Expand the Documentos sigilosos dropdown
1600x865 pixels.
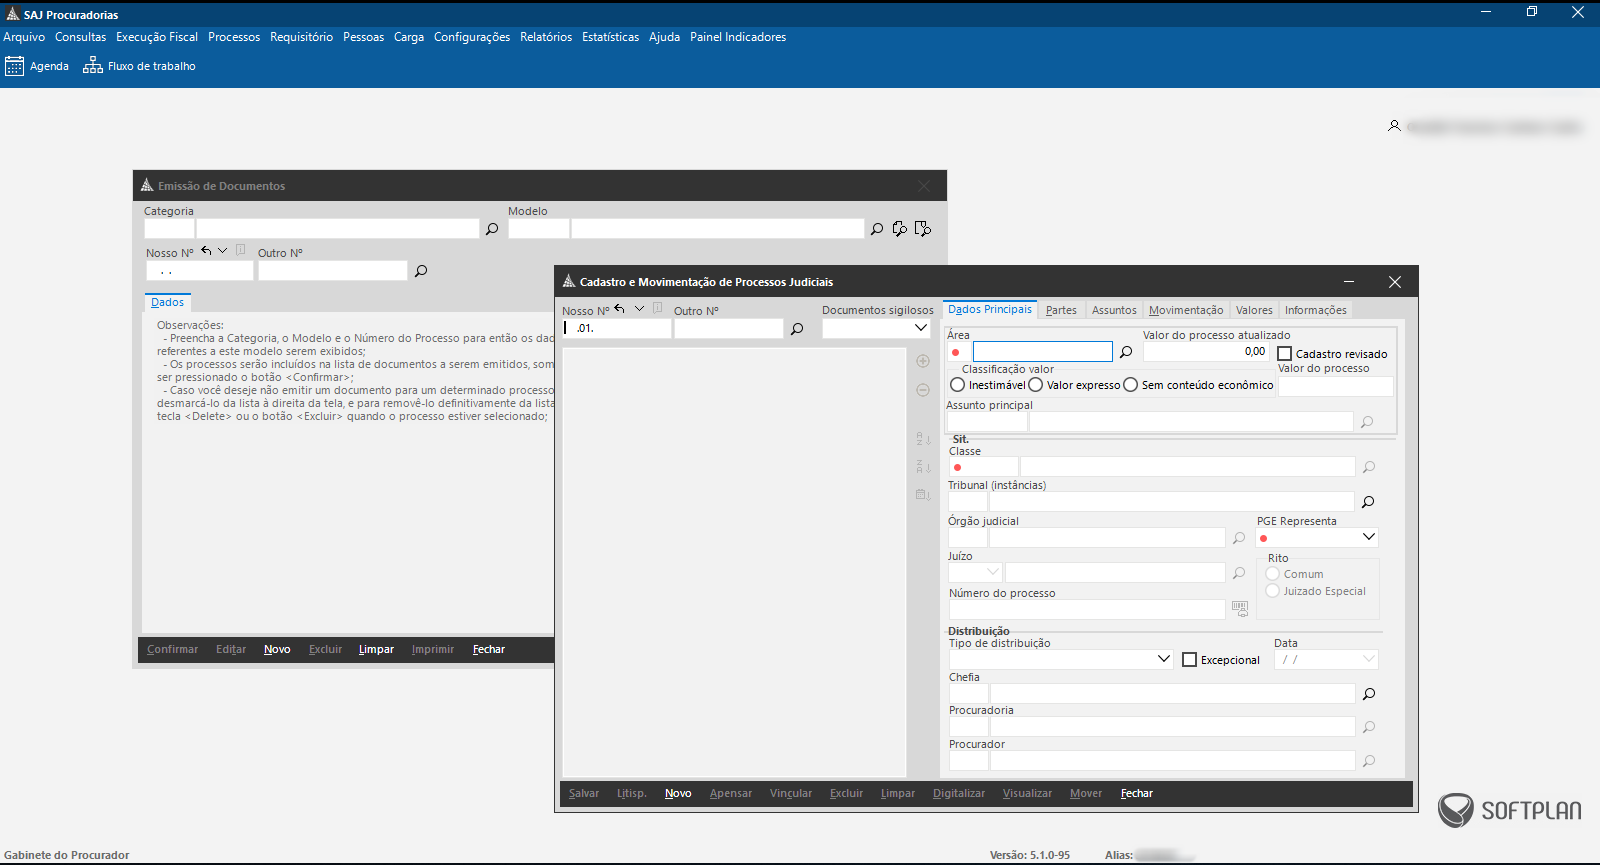pyautogui.click(x=921, y=328)
